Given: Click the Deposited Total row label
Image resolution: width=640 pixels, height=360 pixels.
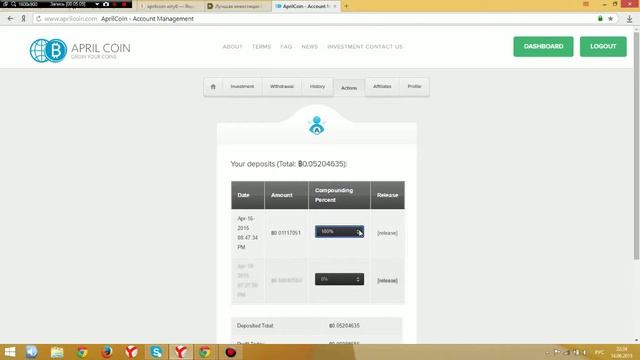Looking at the screenshot, I should pyautogui.click(x=255, y=326).
